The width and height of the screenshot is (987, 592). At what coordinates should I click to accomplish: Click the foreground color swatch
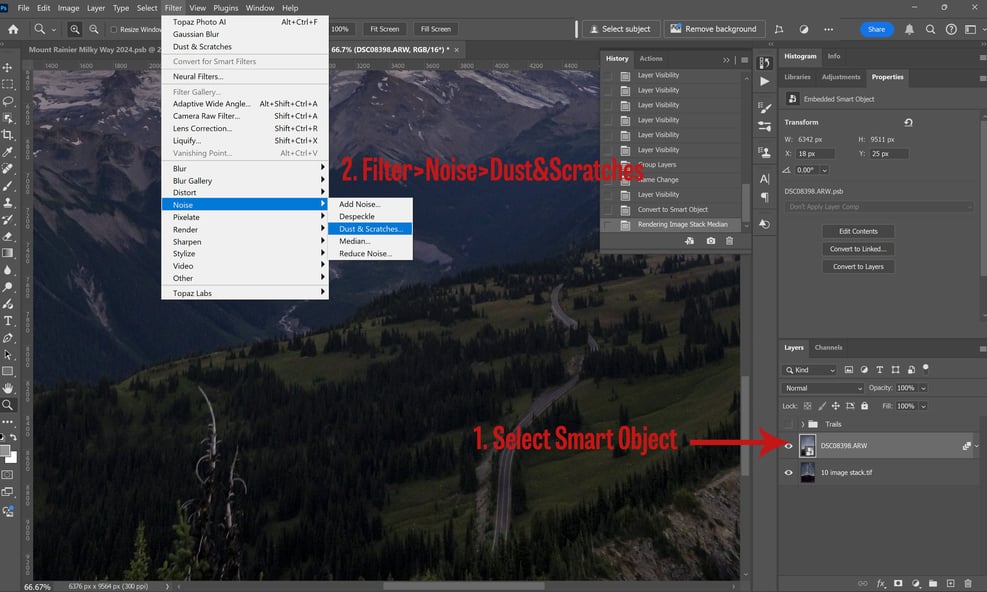point(5,451)
